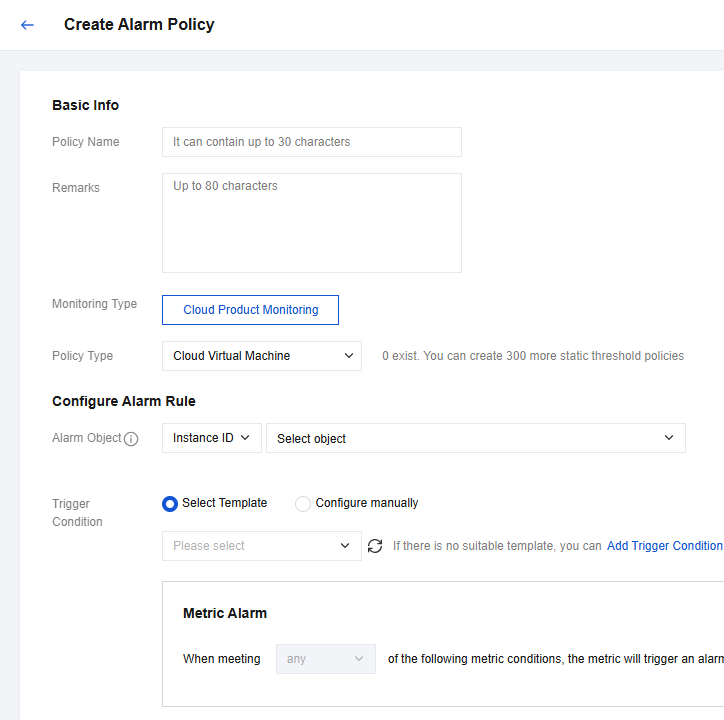Screen dimensions: 724x720
Task: Click into the Remarks text area
Action: point(312,223)
